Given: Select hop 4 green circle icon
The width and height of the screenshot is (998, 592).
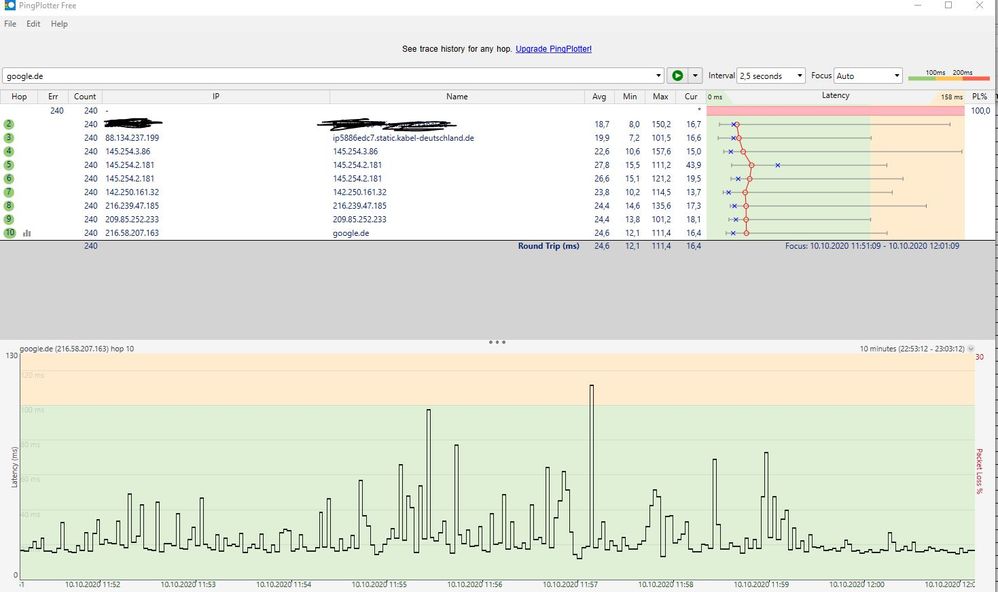Looking at the screenshot, I should click(x=9, y=152).
